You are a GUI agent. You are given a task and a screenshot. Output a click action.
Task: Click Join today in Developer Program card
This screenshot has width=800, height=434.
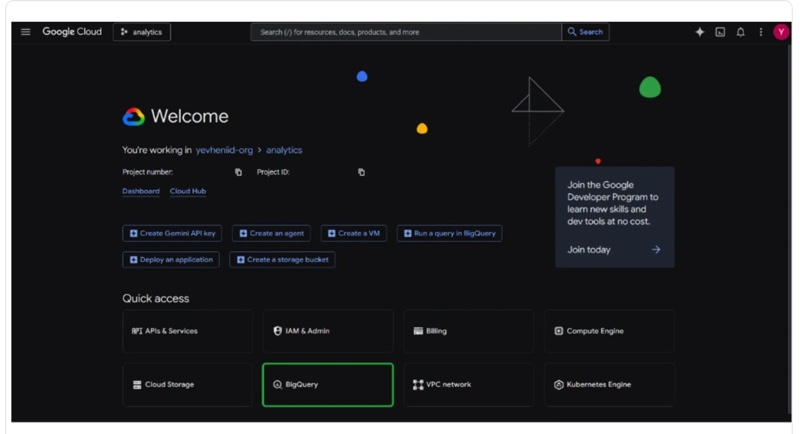coord(589,249)
